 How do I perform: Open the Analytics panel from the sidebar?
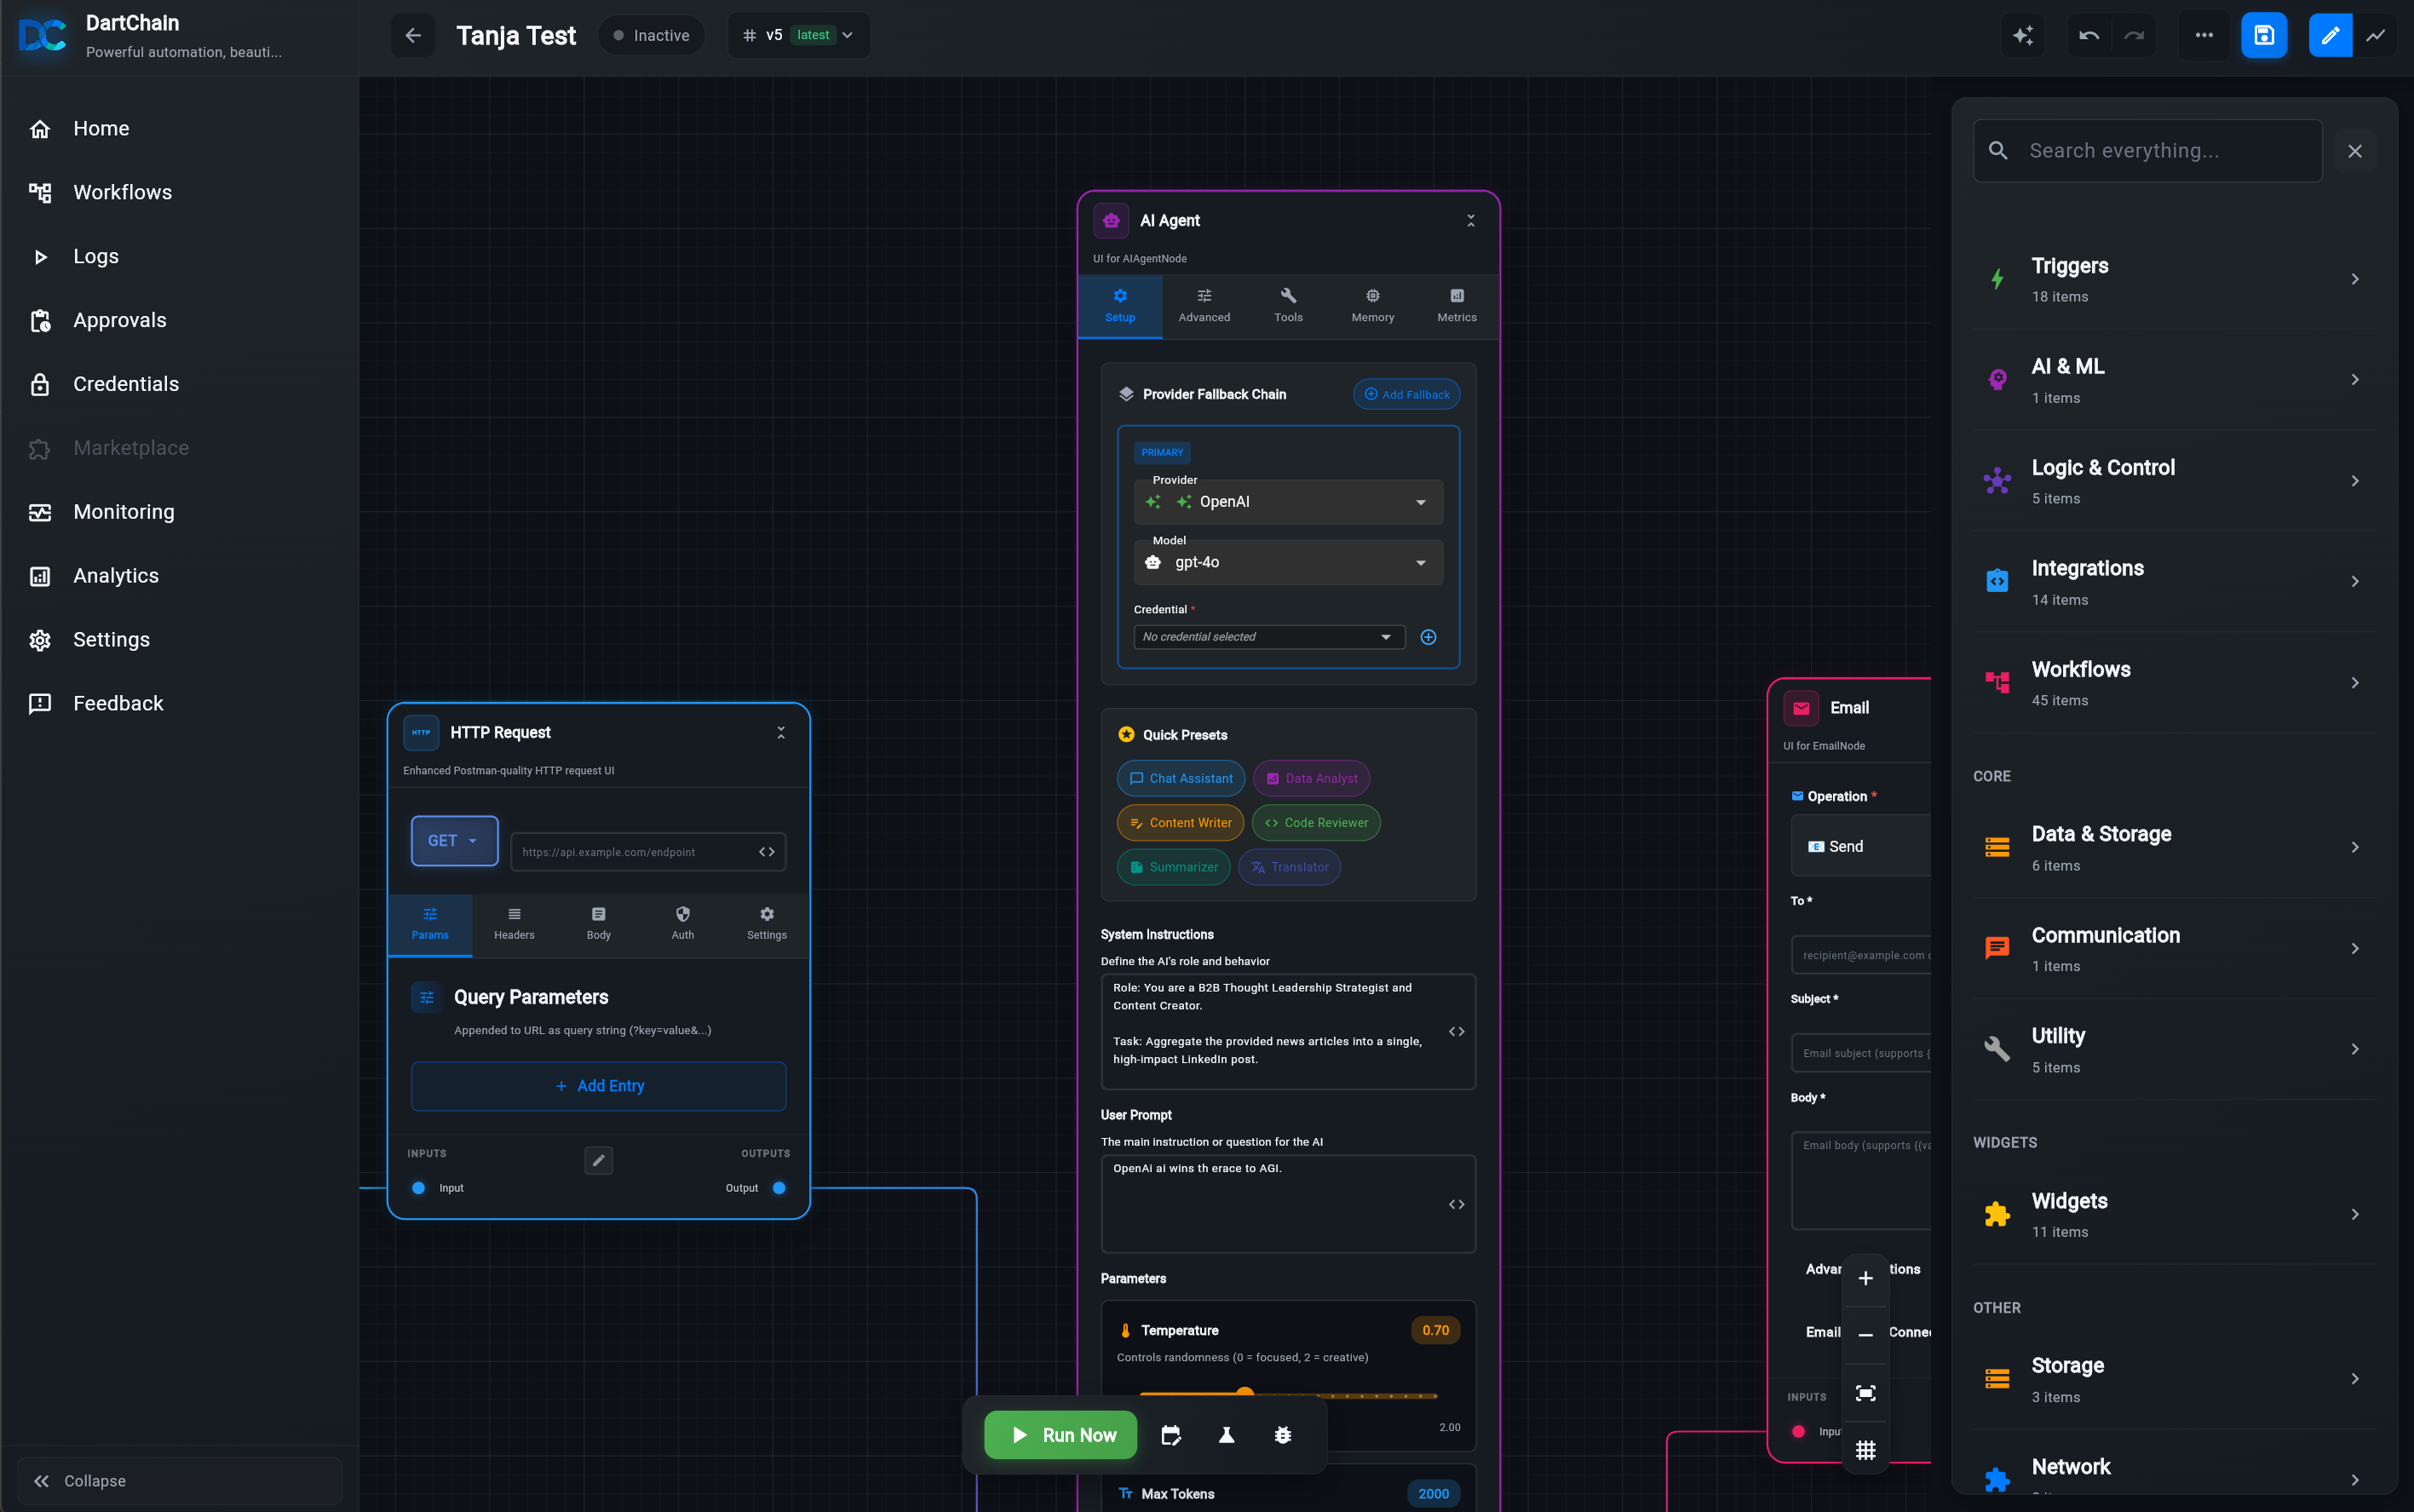(115, 576)
